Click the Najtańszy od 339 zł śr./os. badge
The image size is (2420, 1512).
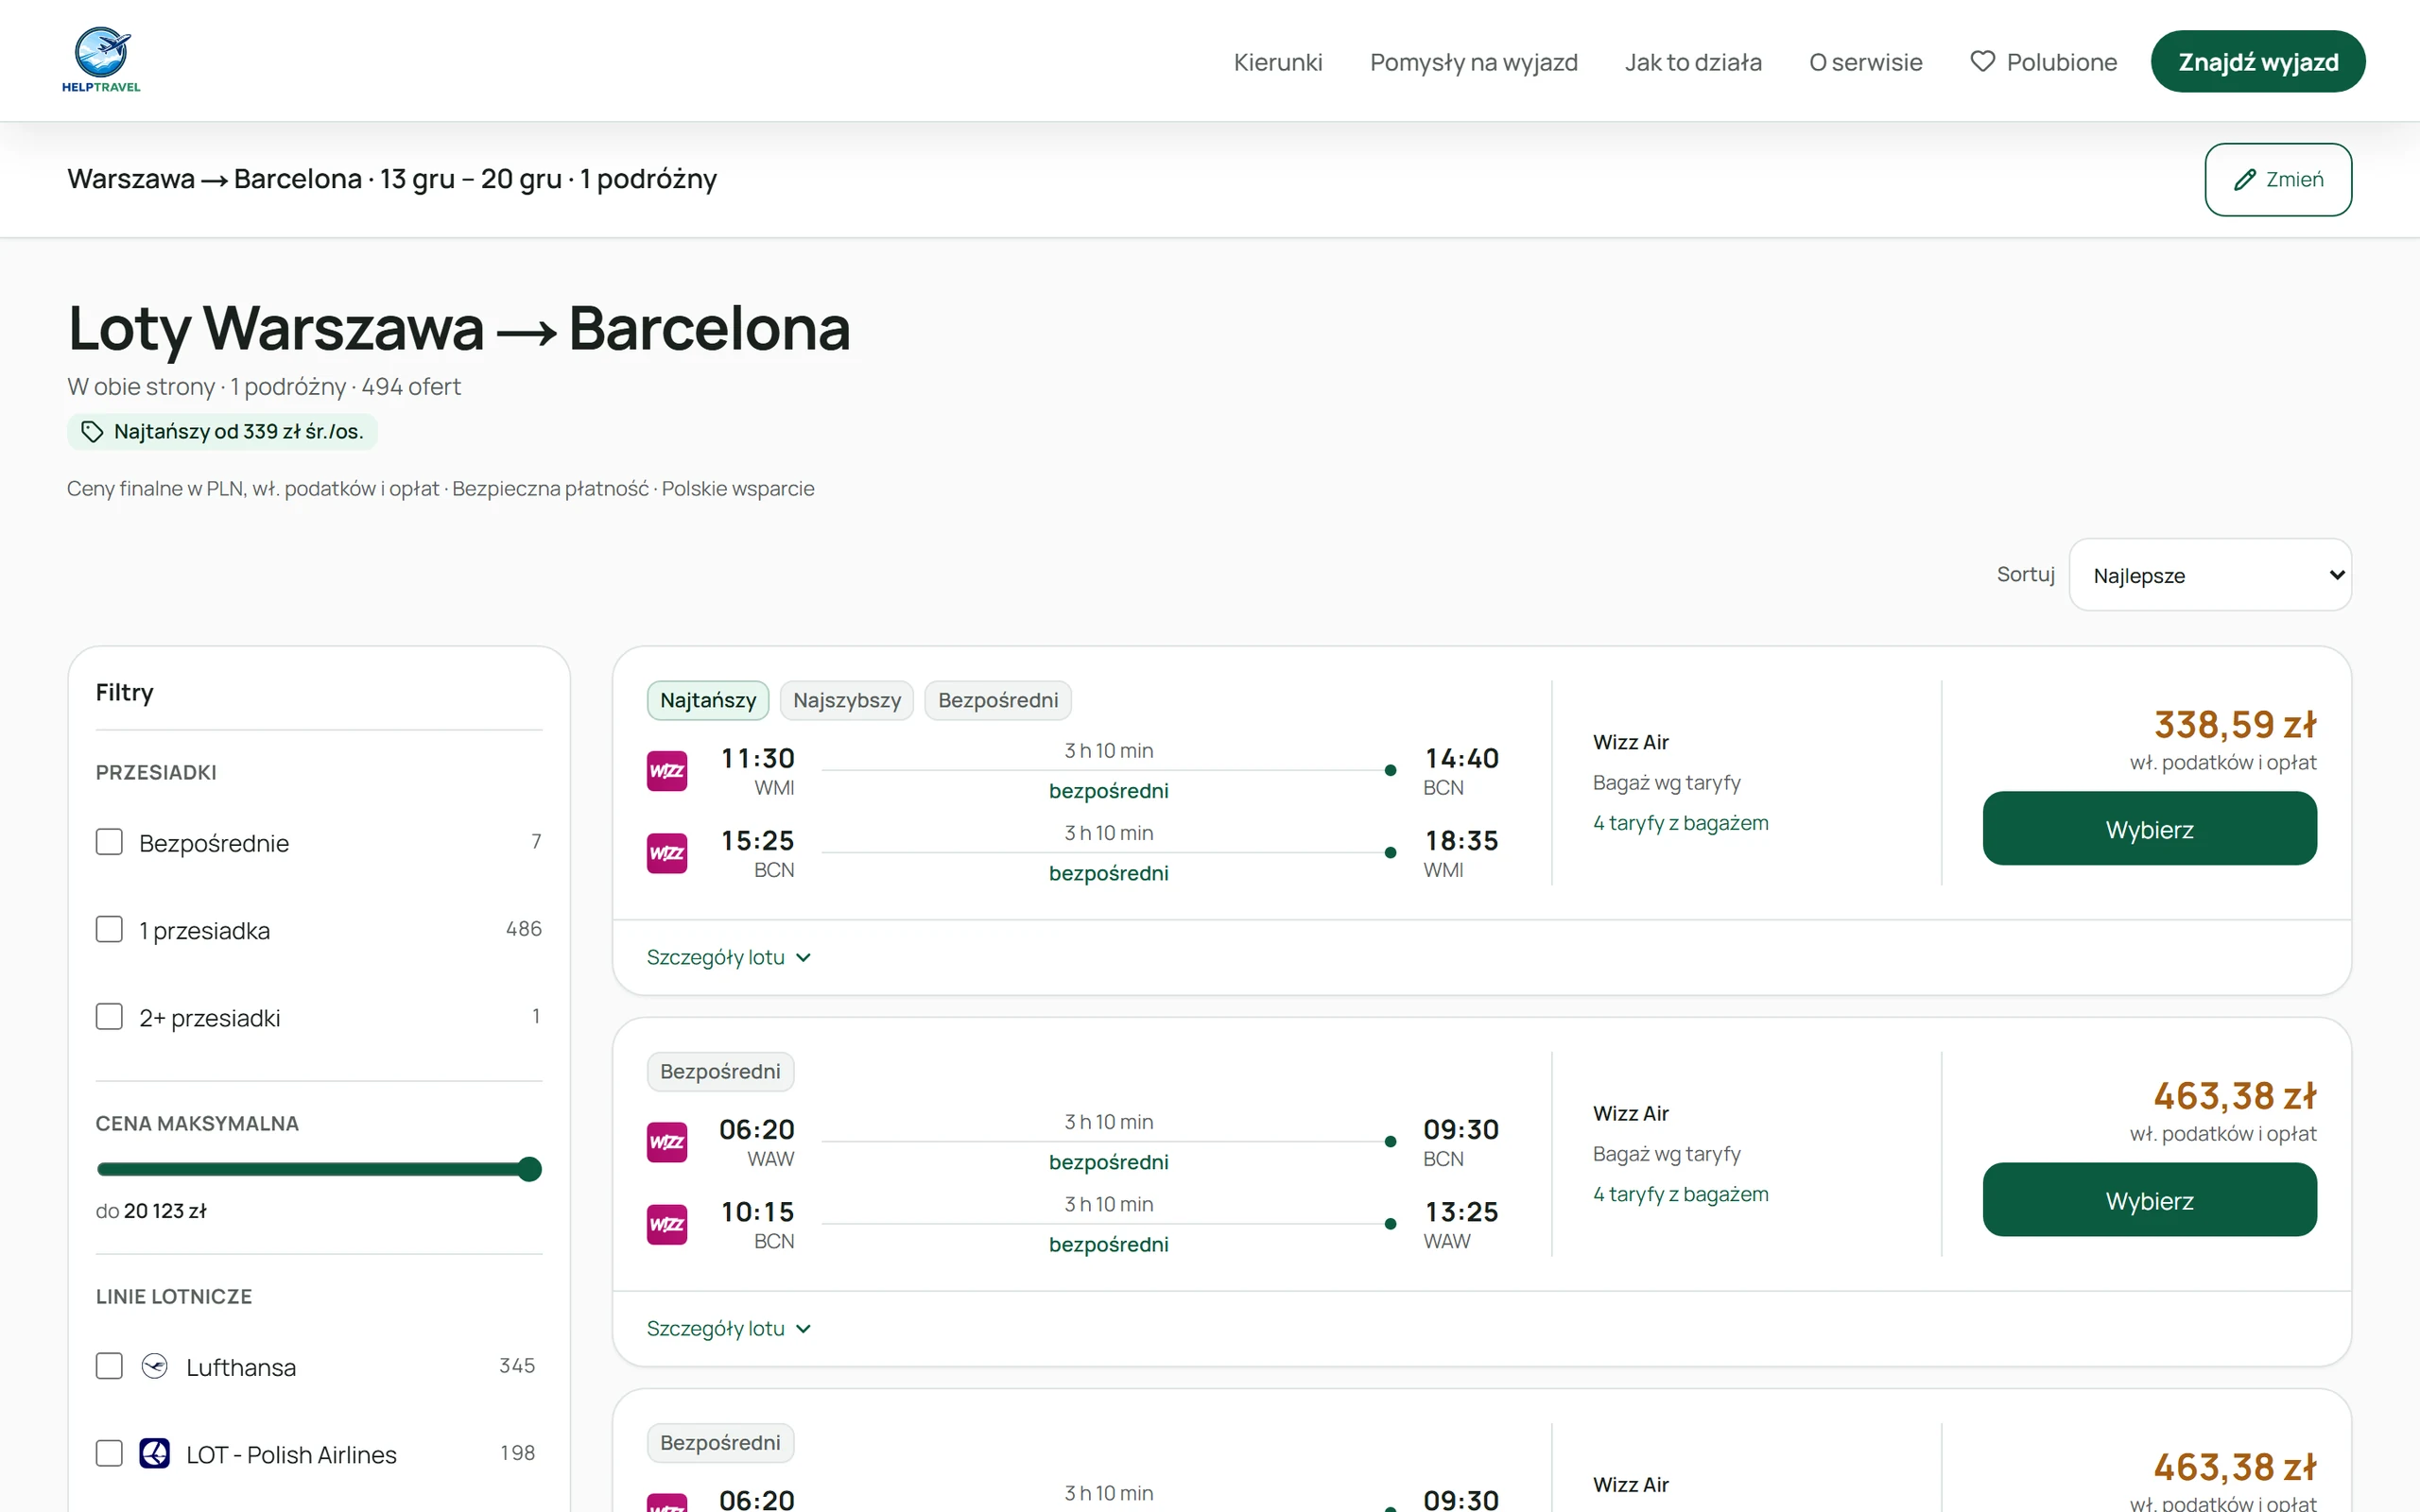coord(222,431)
